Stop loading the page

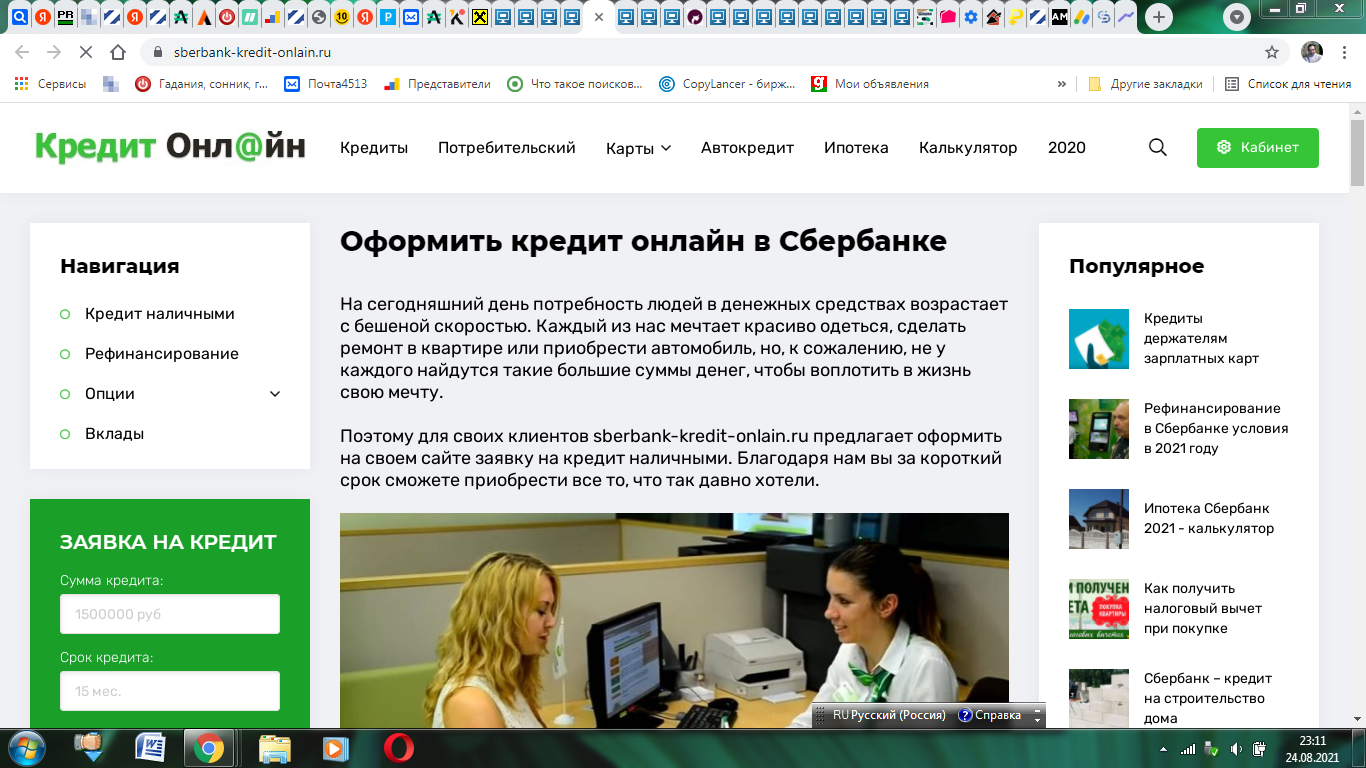(85, 52)
